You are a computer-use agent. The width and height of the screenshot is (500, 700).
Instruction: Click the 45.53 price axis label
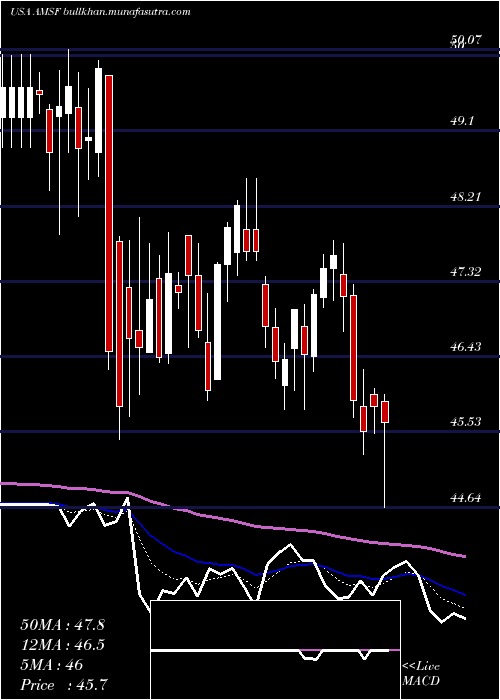(465, 421)
